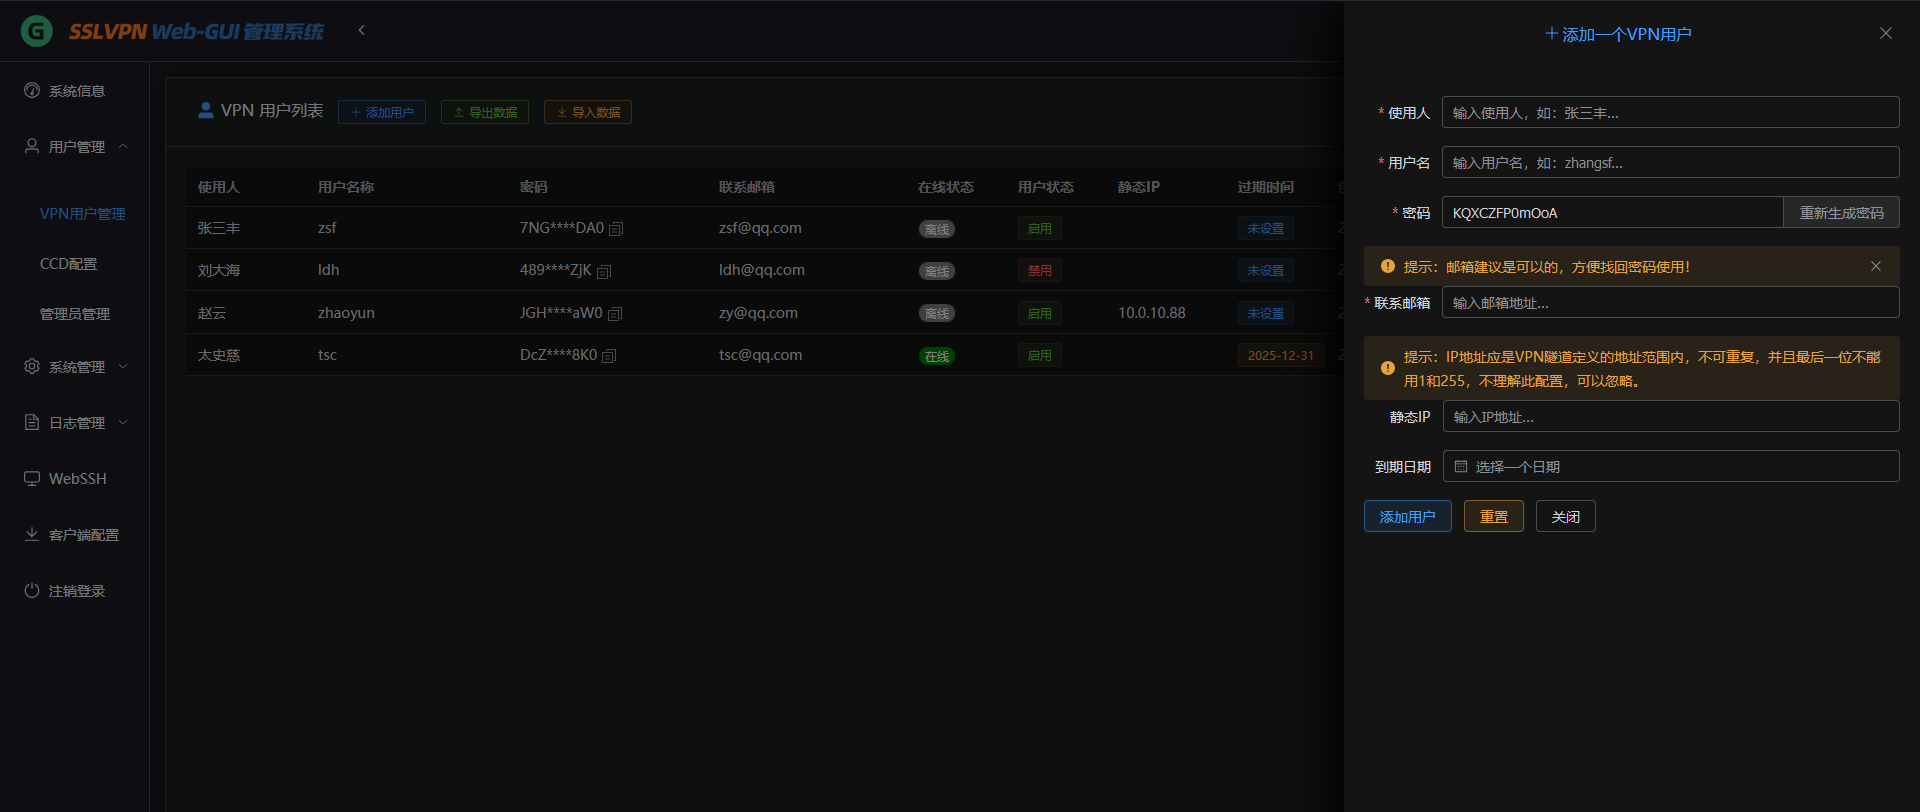Image resolution: width=1920 pixels, height=812 pixels.
Task: Click the 启用 status tag for 张三丰
Action: (x=1040, y=228)
